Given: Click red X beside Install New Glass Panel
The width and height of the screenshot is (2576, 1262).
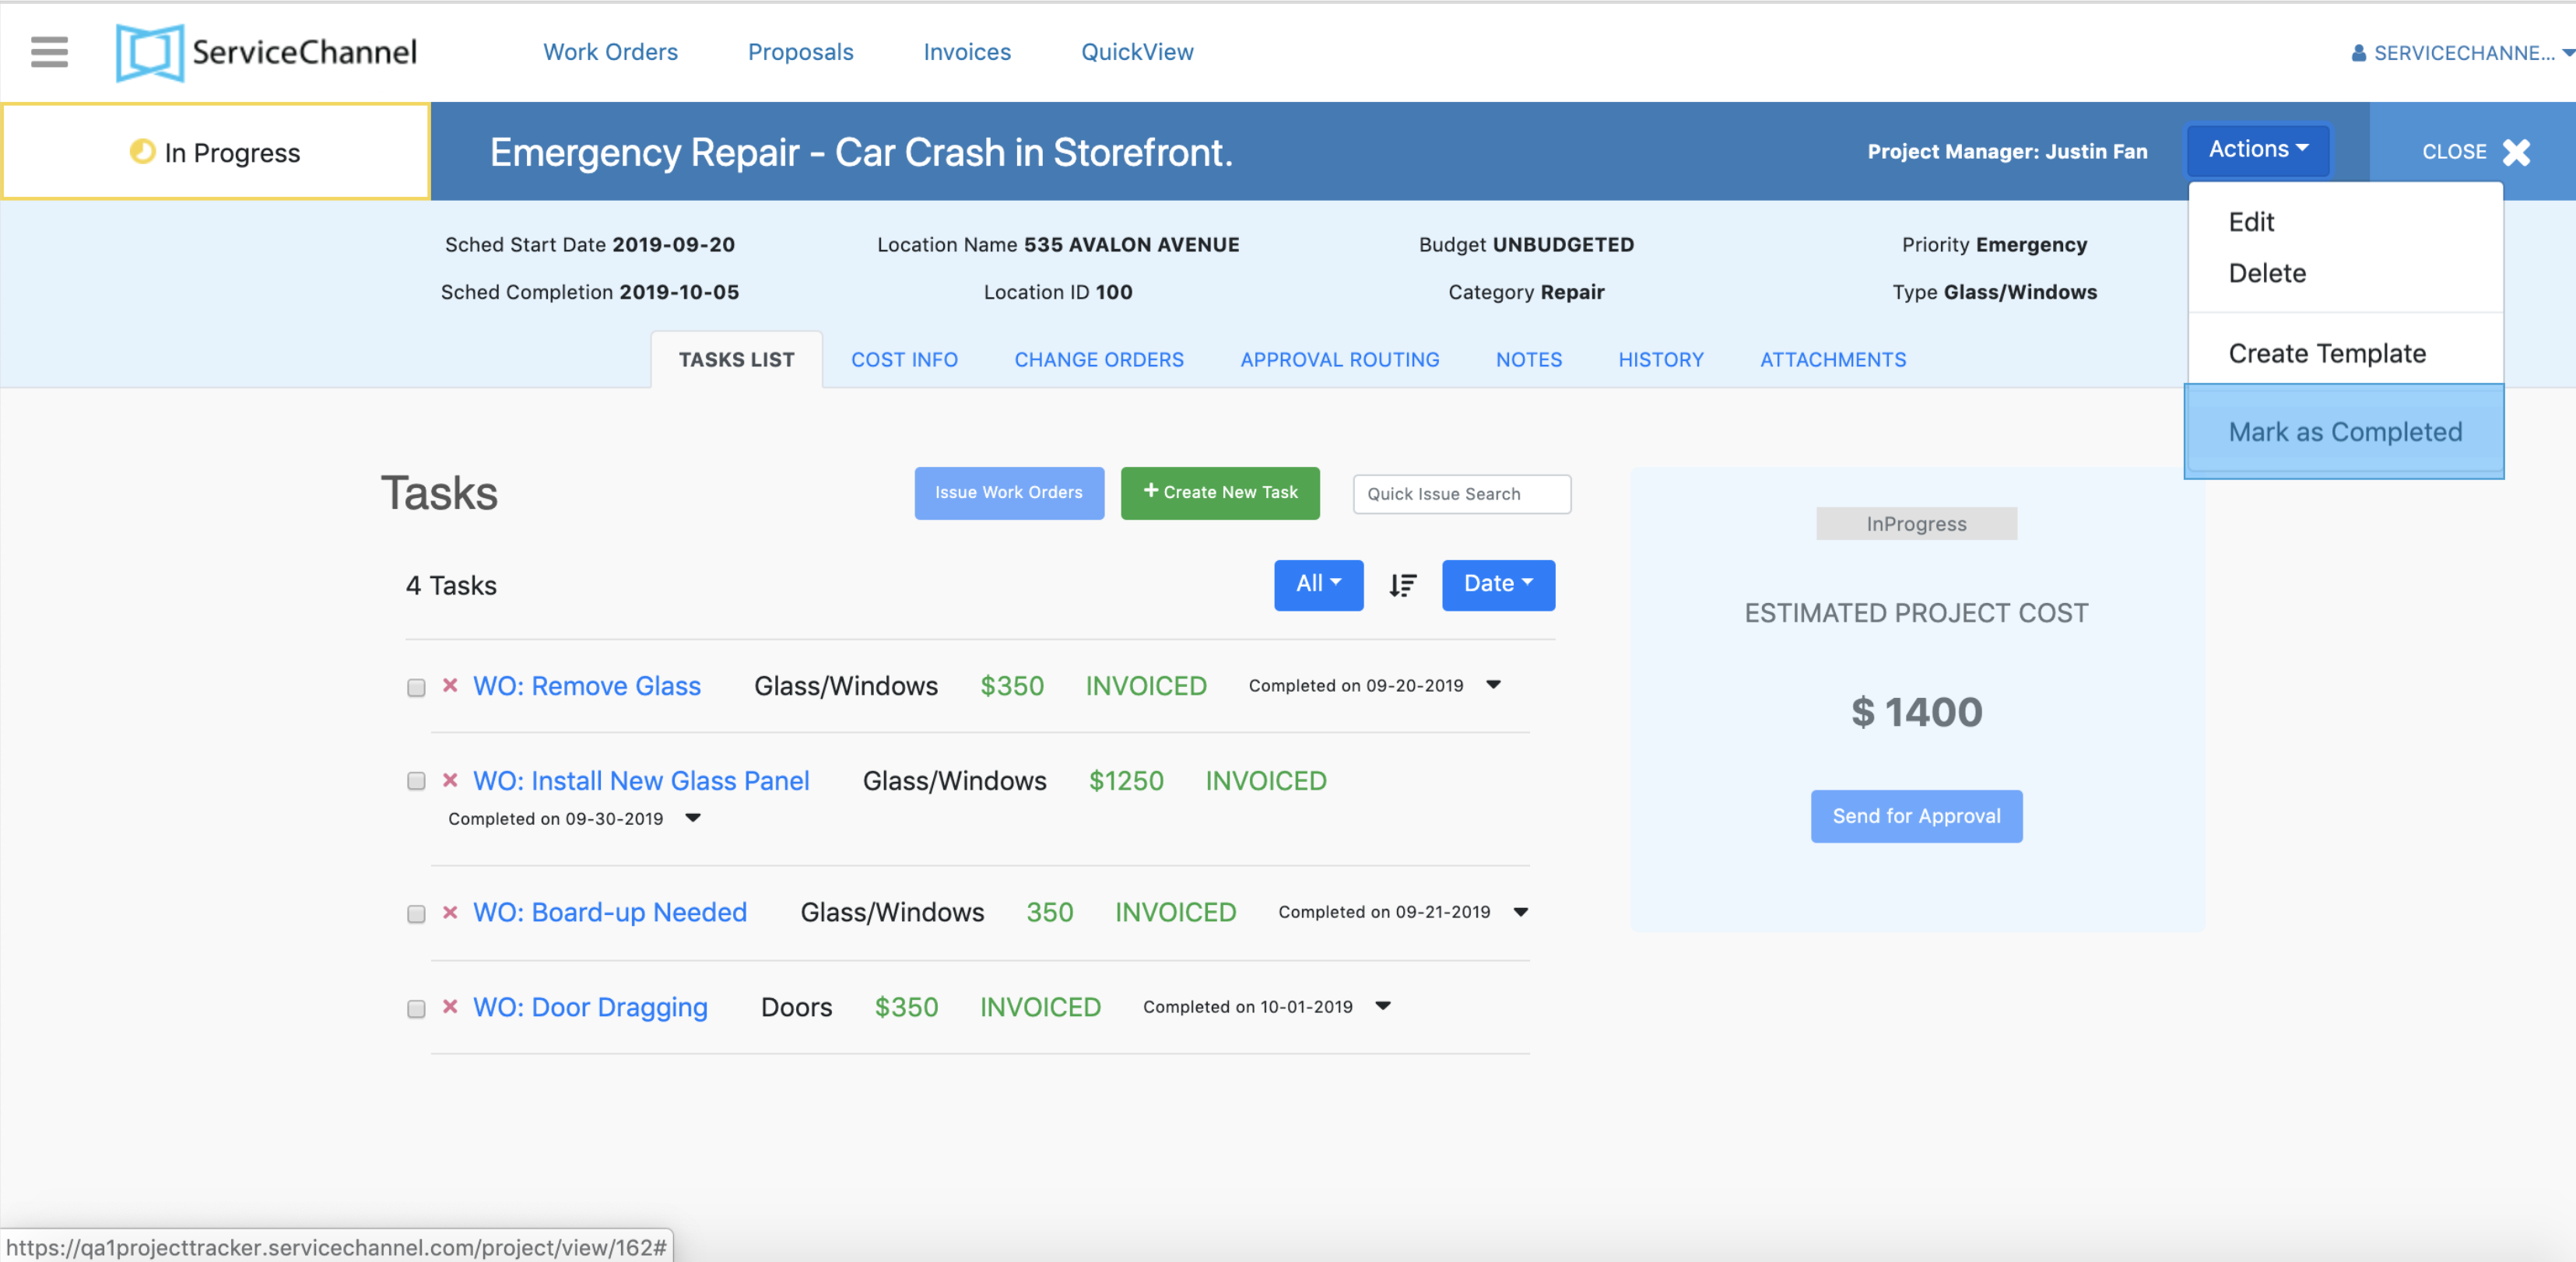Looking at the screenshot, I should 450,780.
